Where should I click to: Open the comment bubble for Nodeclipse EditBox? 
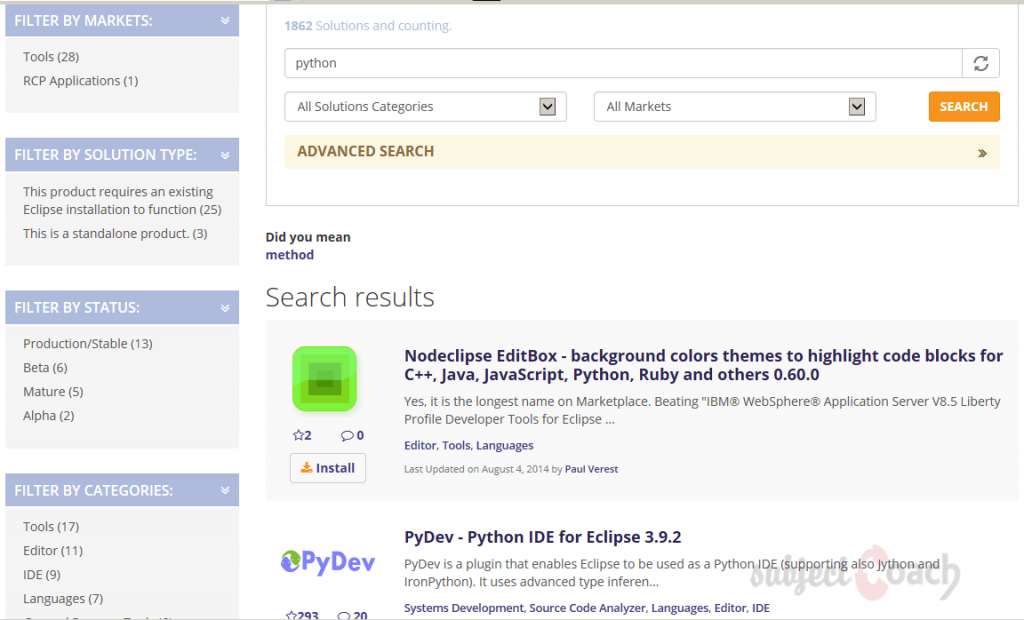(x=347, y=435)
